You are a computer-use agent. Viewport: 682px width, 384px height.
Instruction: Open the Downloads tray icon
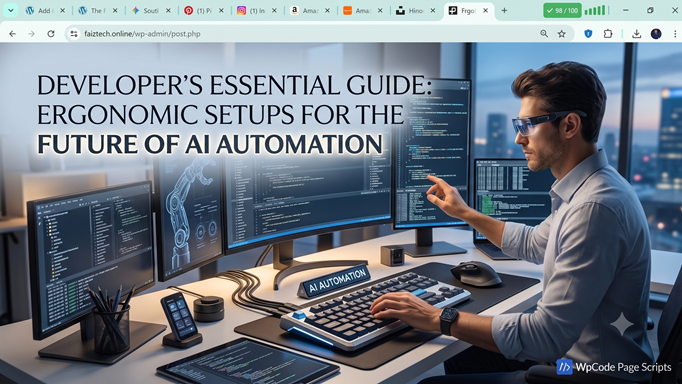636,33
